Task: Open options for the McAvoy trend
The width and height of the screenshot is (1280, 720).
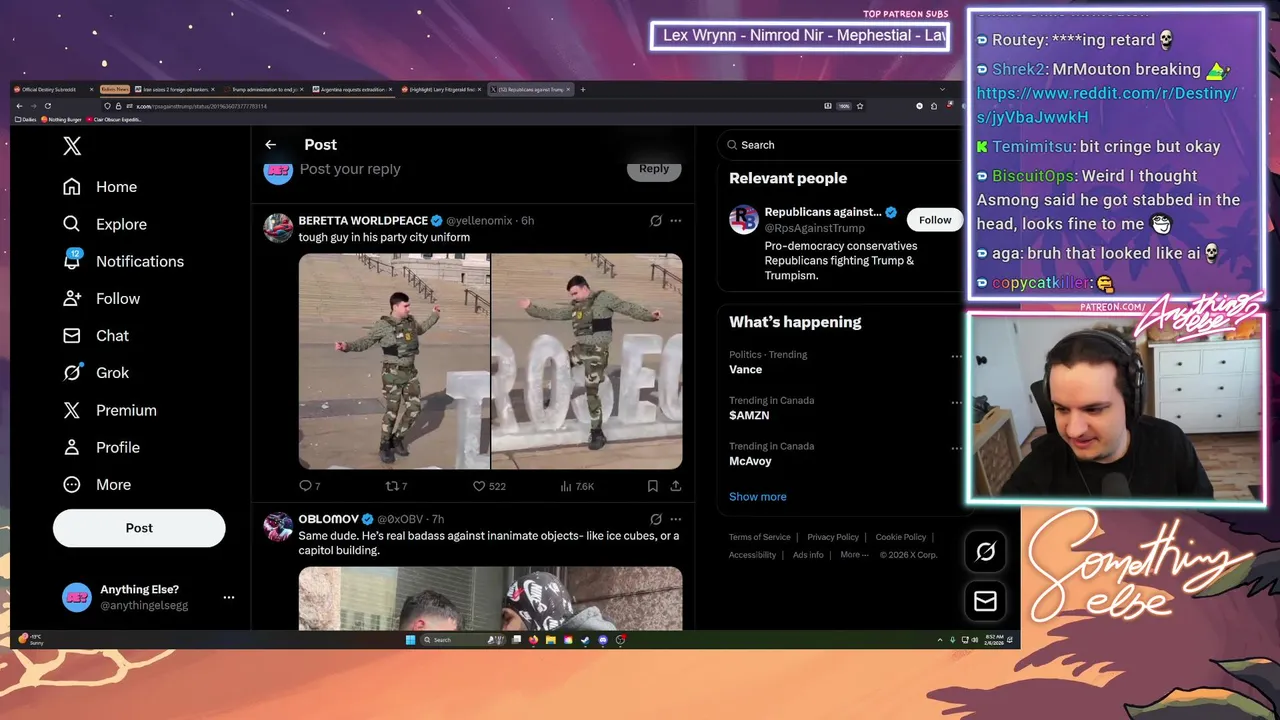Action: [x=956, y=448]
